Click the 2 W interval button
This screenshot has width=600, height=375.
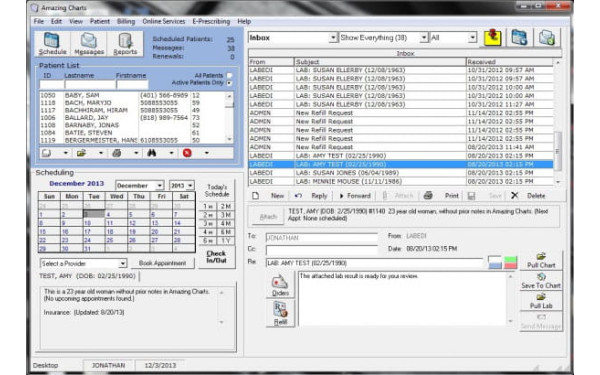[x=208, y=215]
